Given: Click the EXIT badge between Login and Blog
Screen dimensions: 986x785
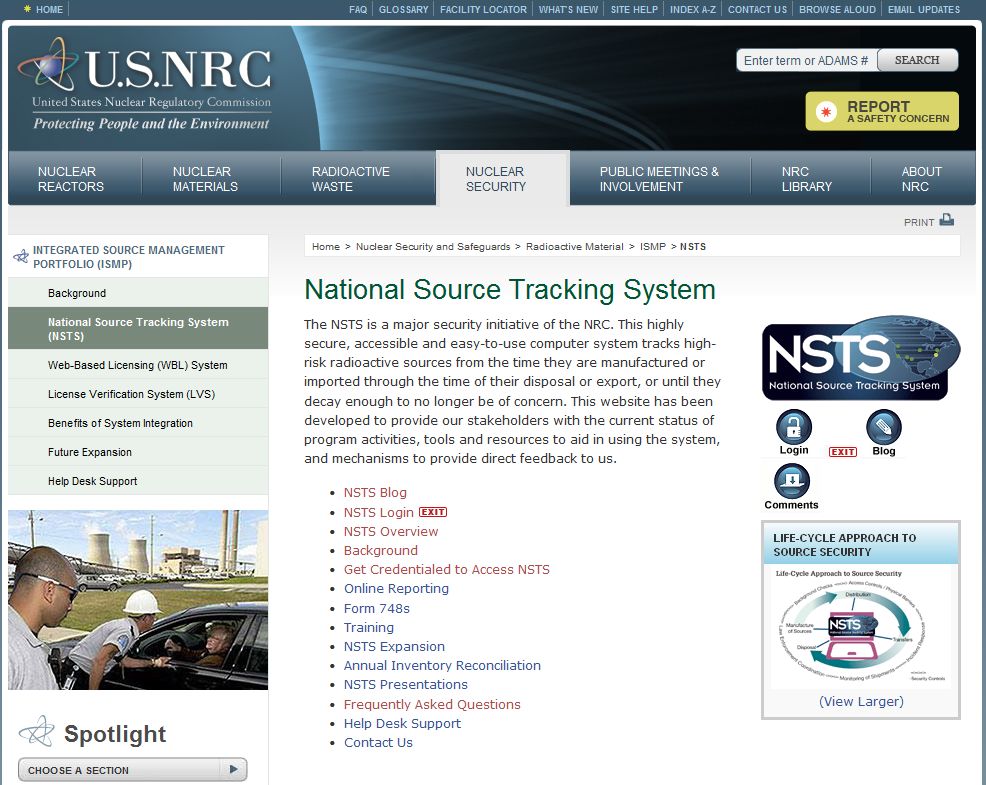Looking at the screenshot, I should (x=843, y=452).
